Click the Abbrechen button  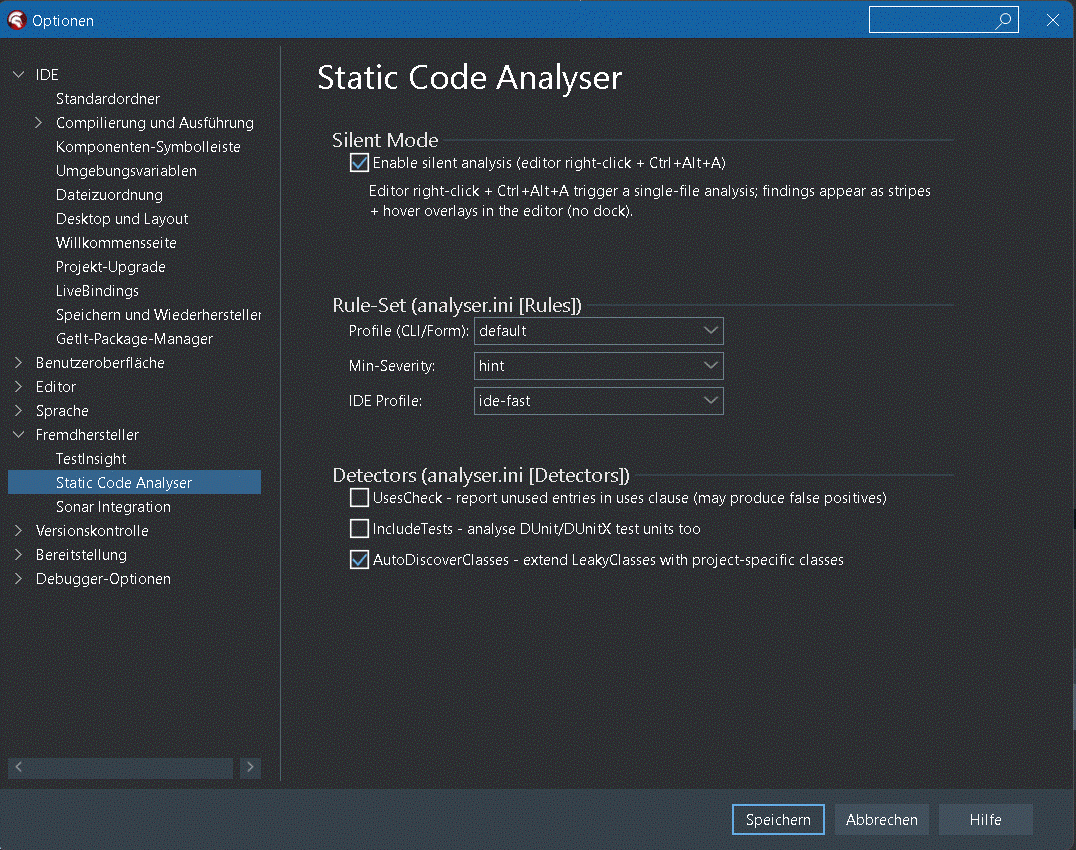[882, 819]
